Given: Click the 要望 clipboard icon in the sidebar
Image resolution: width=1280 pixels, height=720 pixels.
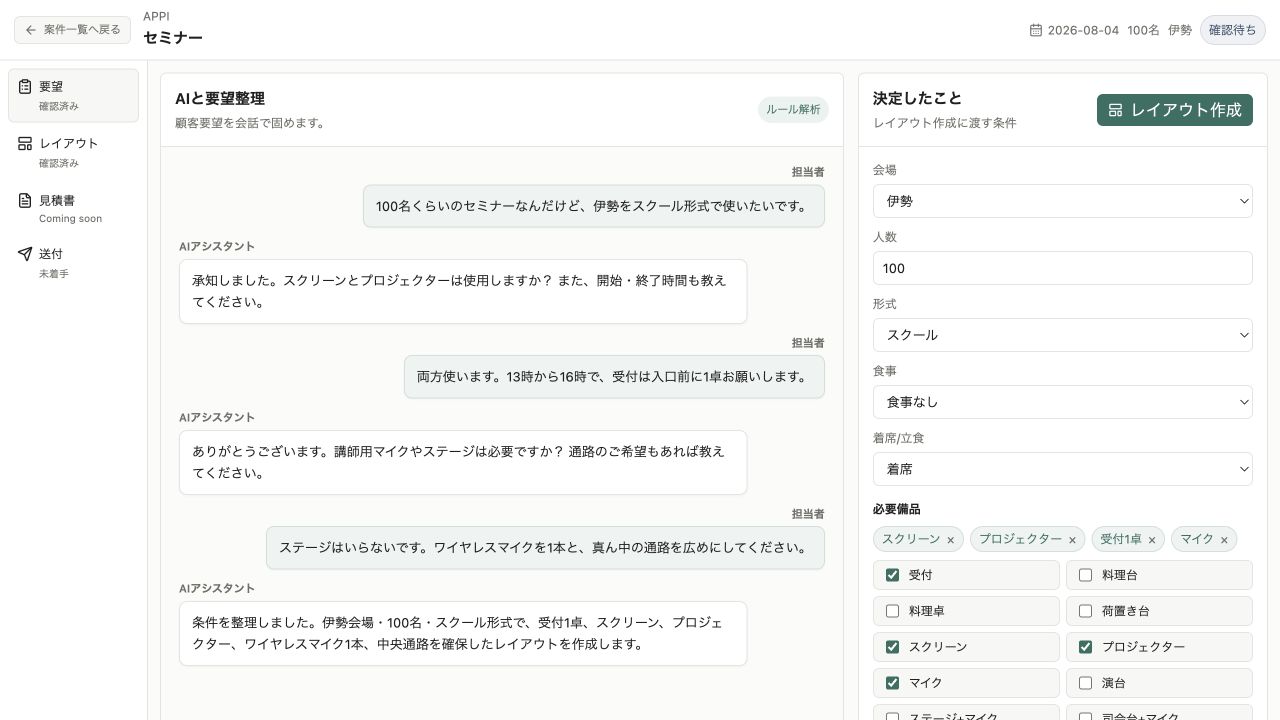Looking at the screenshot, I should [25, 88].
